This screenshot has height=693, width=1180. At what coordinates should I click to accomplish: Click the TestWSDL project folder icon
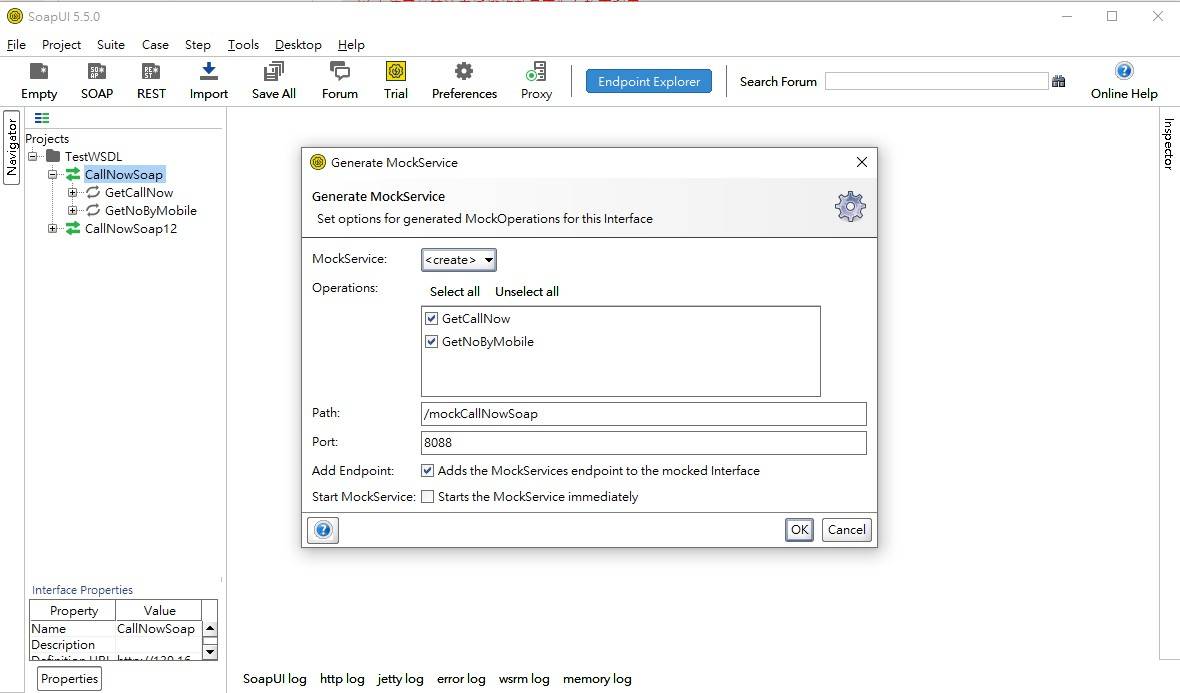click(x=53, y=157)
